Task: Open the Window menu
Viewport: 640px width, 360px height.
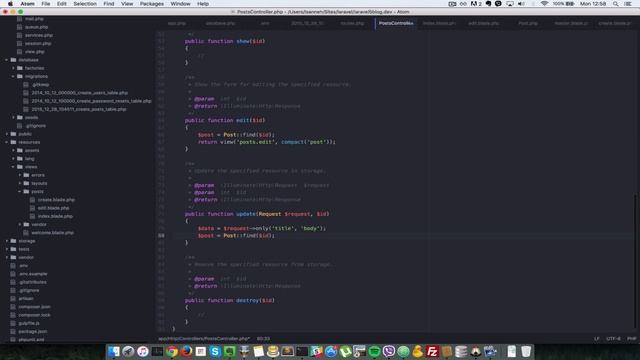Action: click(x=180, y=4)
